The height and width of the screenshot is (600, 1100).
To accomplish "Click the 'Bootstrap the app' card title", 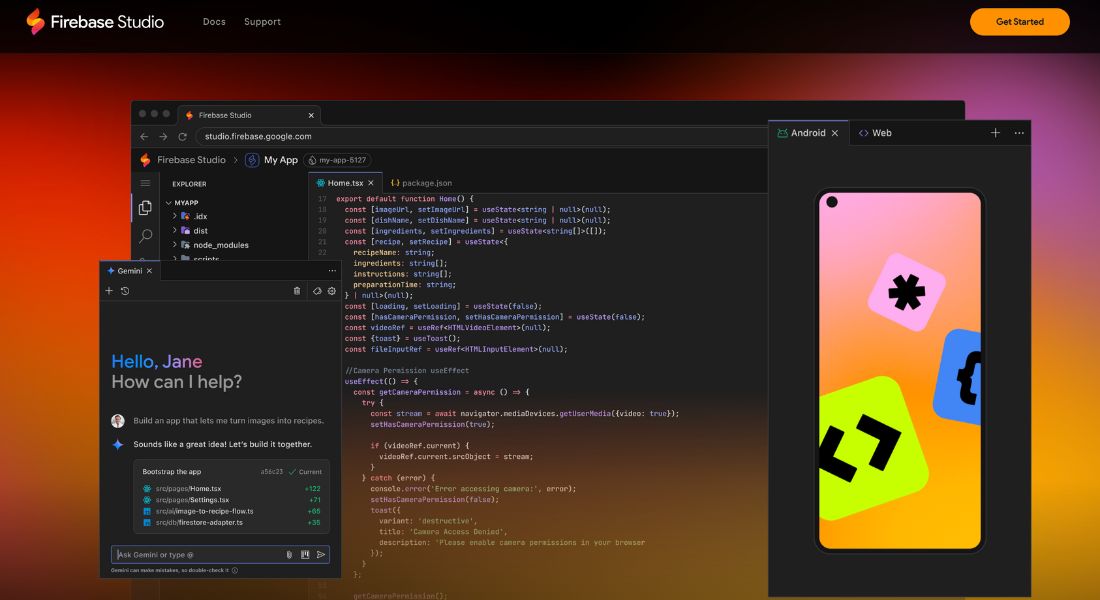I will [172, 472].
